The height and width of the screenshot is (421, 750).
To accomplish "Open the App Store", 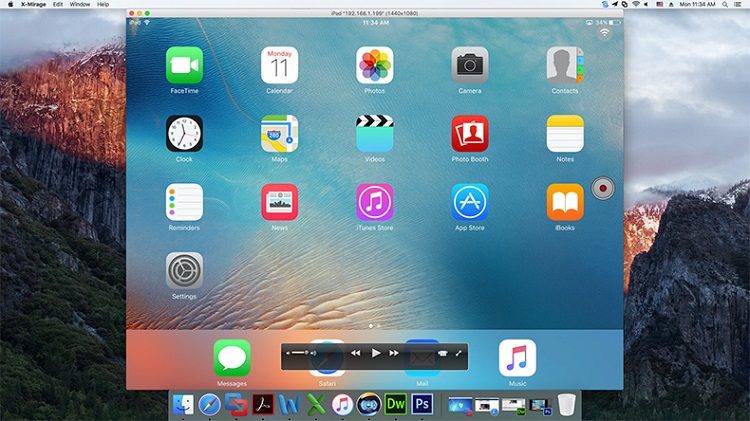I will 470,202.
